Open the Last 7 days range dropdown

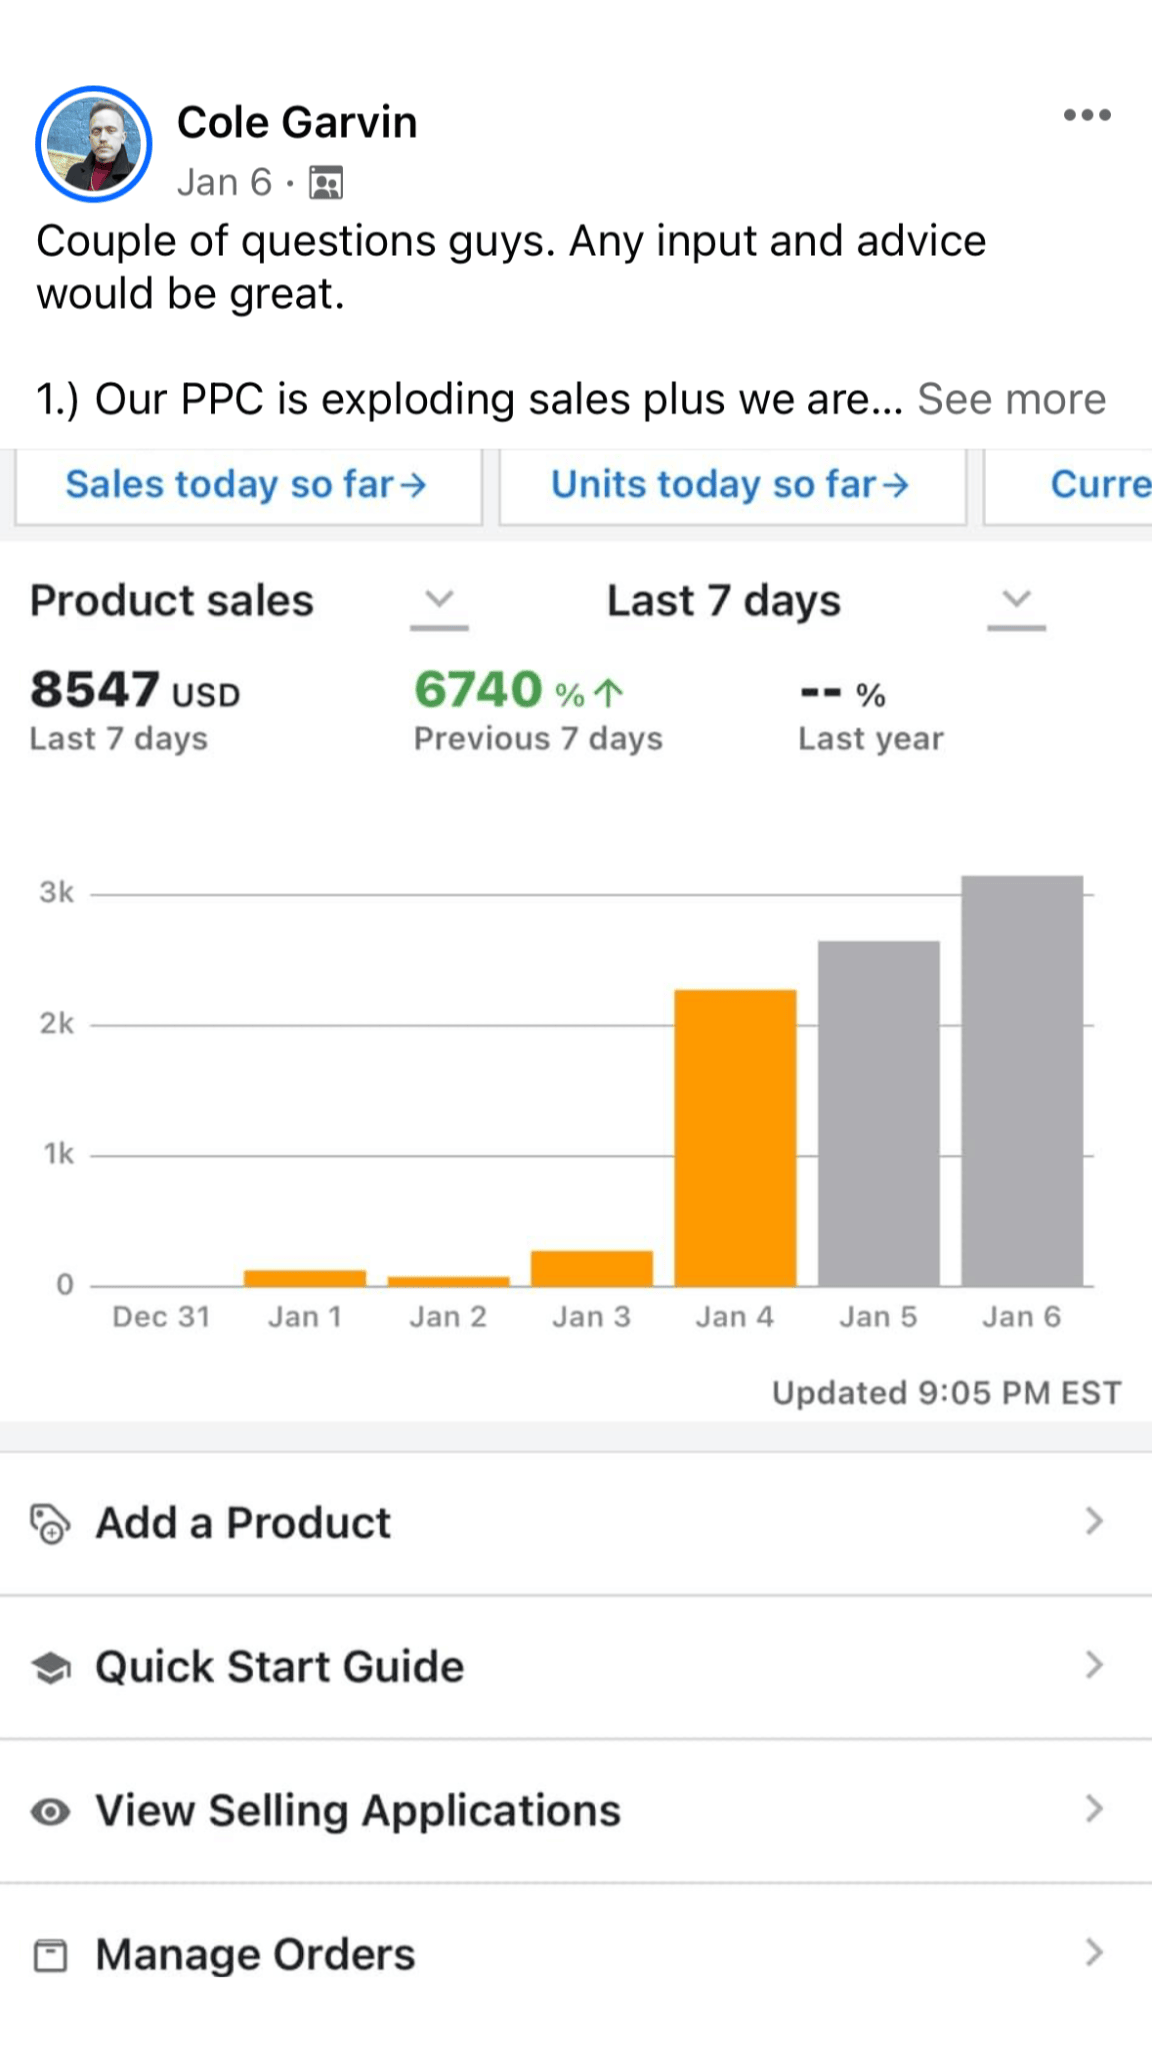pos(1016,600)
